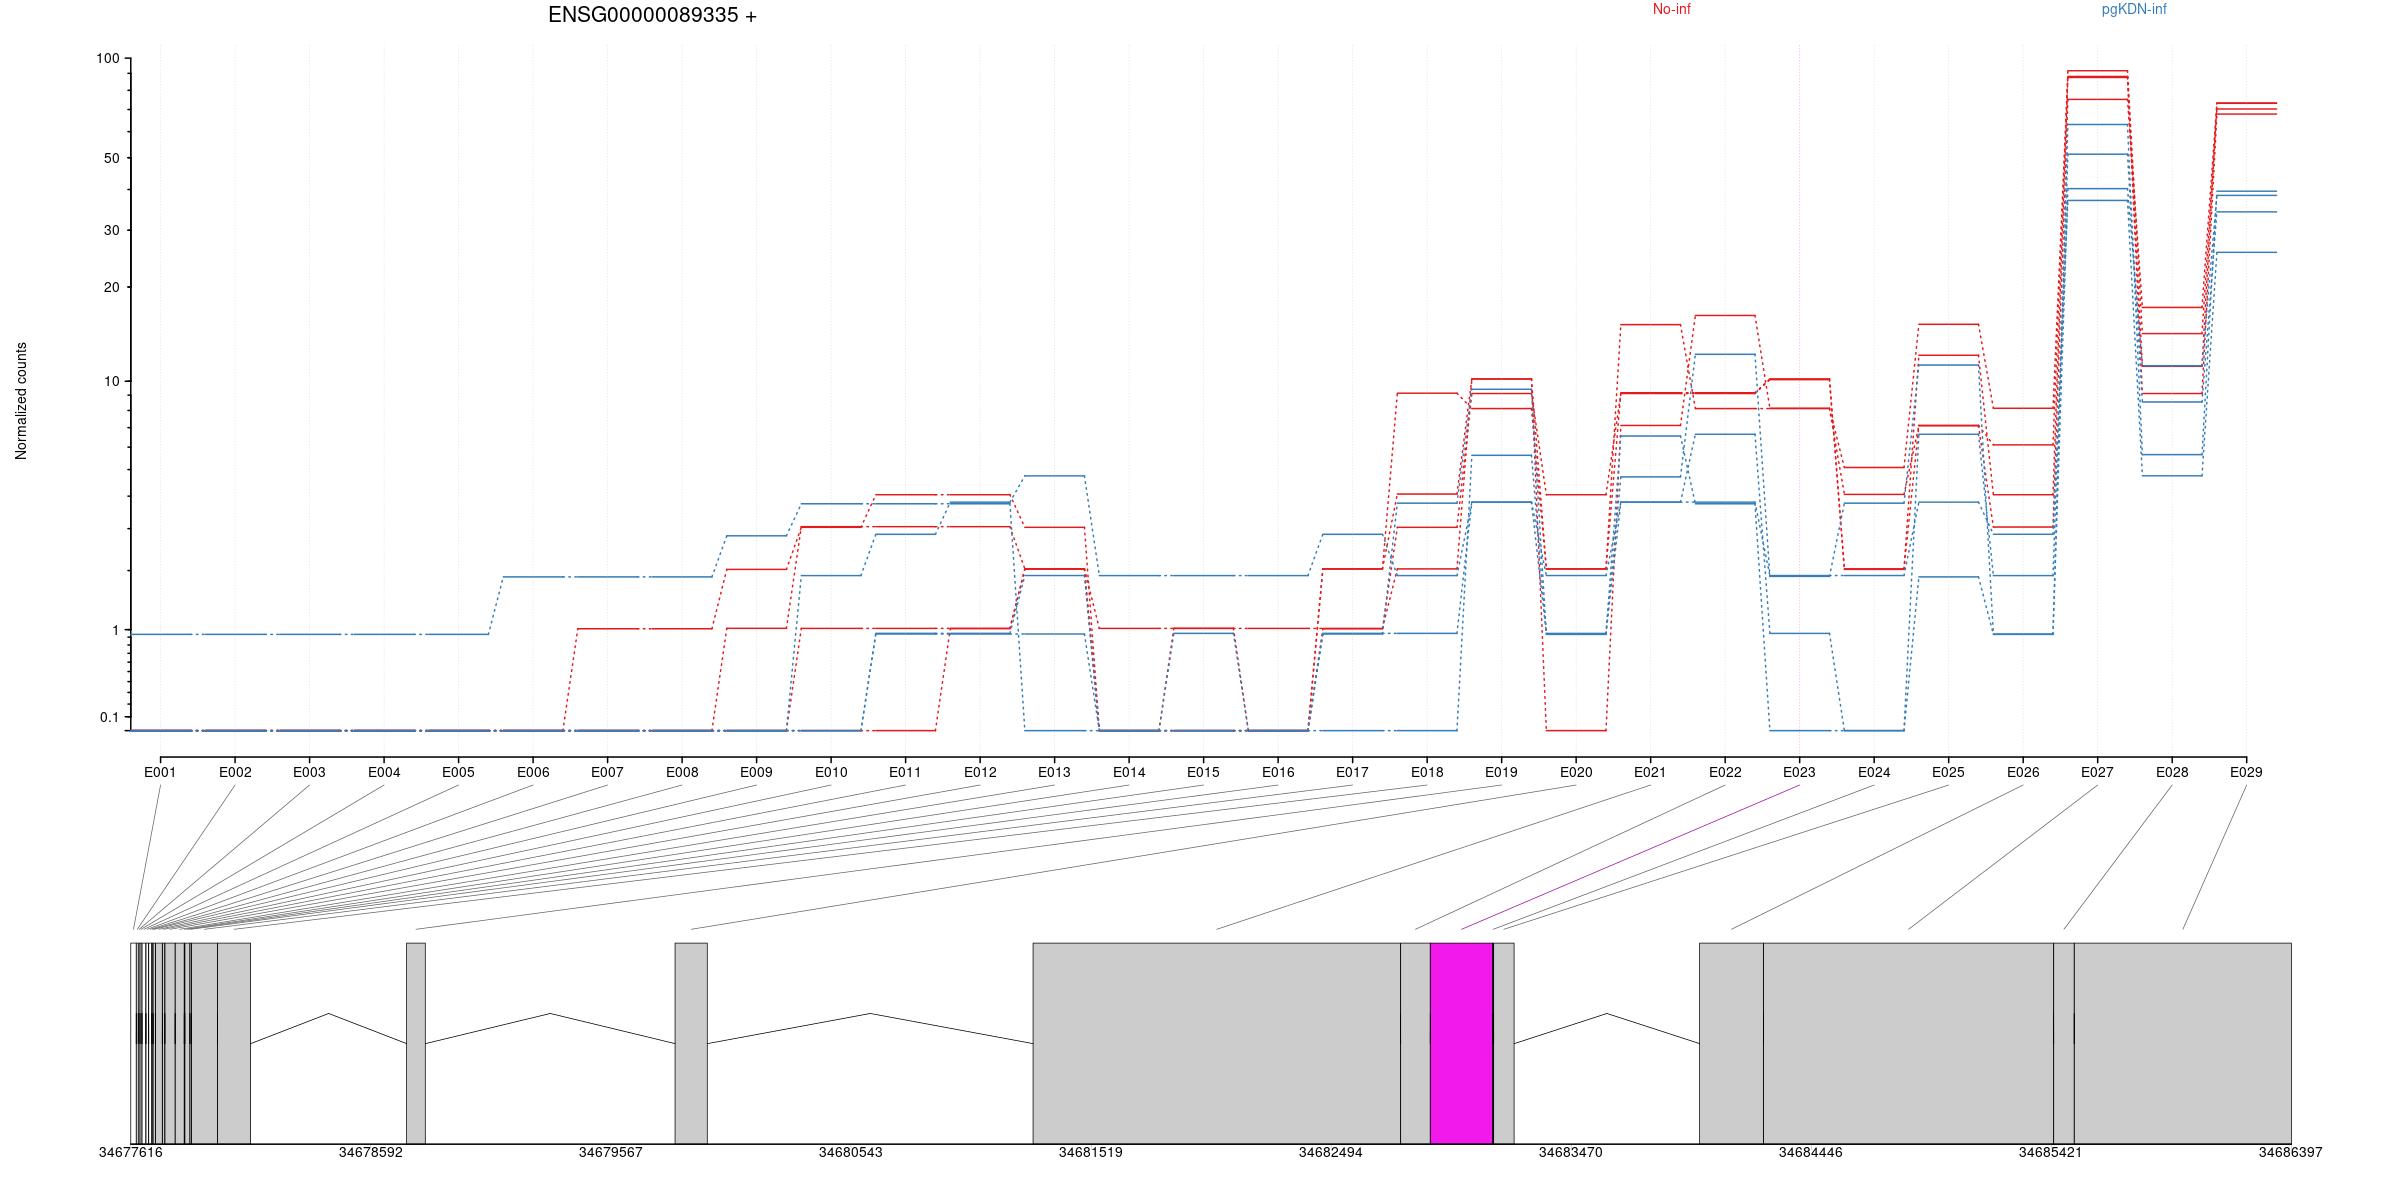Image resolution: width=2400 pixels, height=1200 pixels.
Task: Click the E003 exon label
Action: click(309, 772)
